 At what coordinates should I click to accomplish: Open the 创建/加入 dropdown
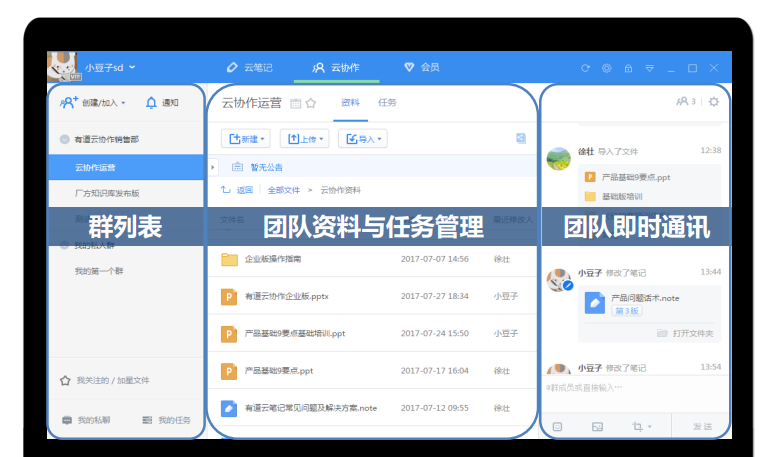coord(93,103)
